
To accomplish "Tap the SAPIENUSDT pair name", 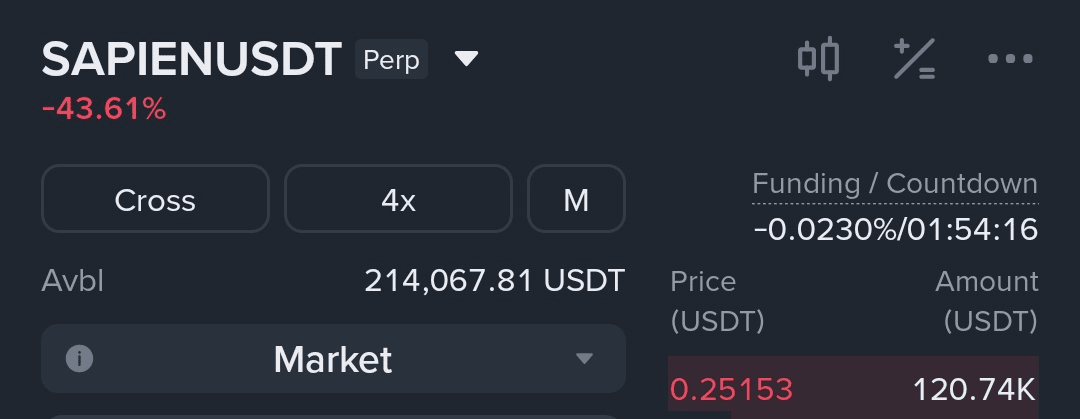I will pyautogui.click(x=192, y=60).
